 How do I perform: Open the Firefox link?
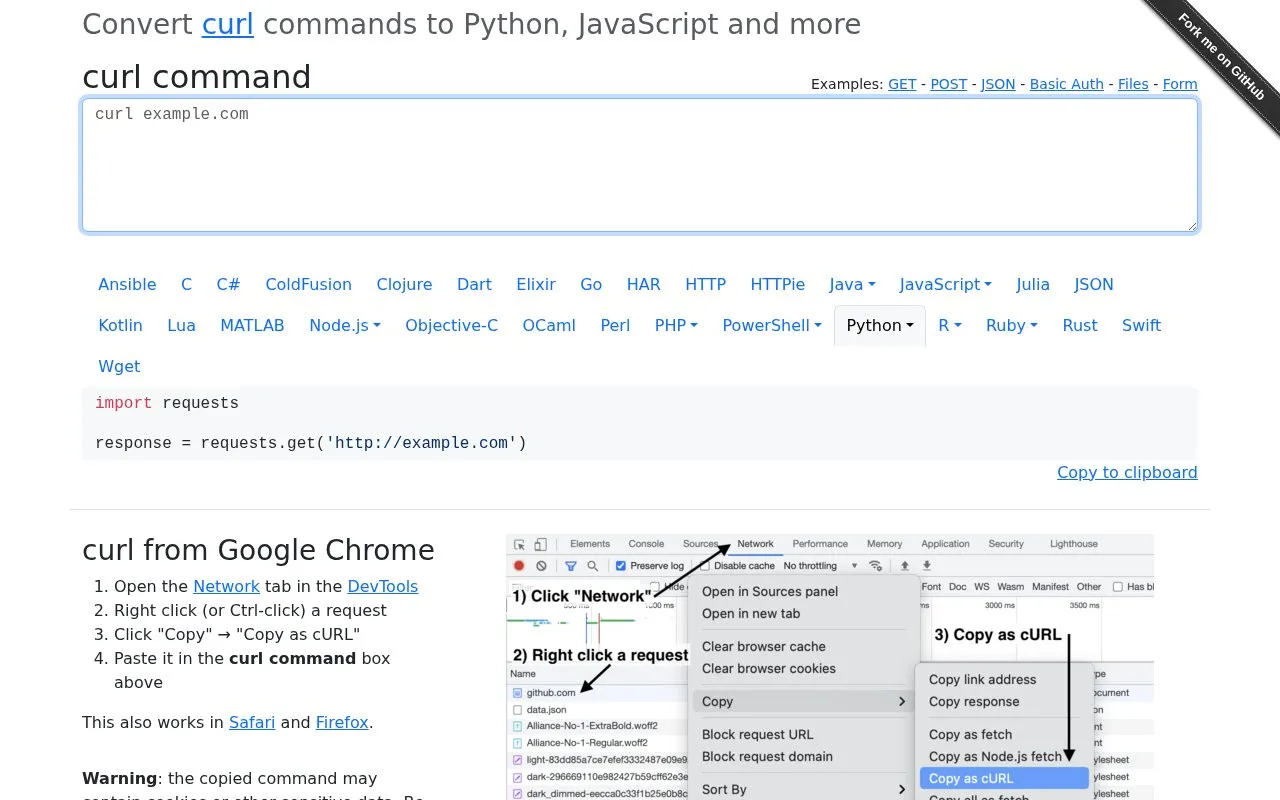pos(342,722)
